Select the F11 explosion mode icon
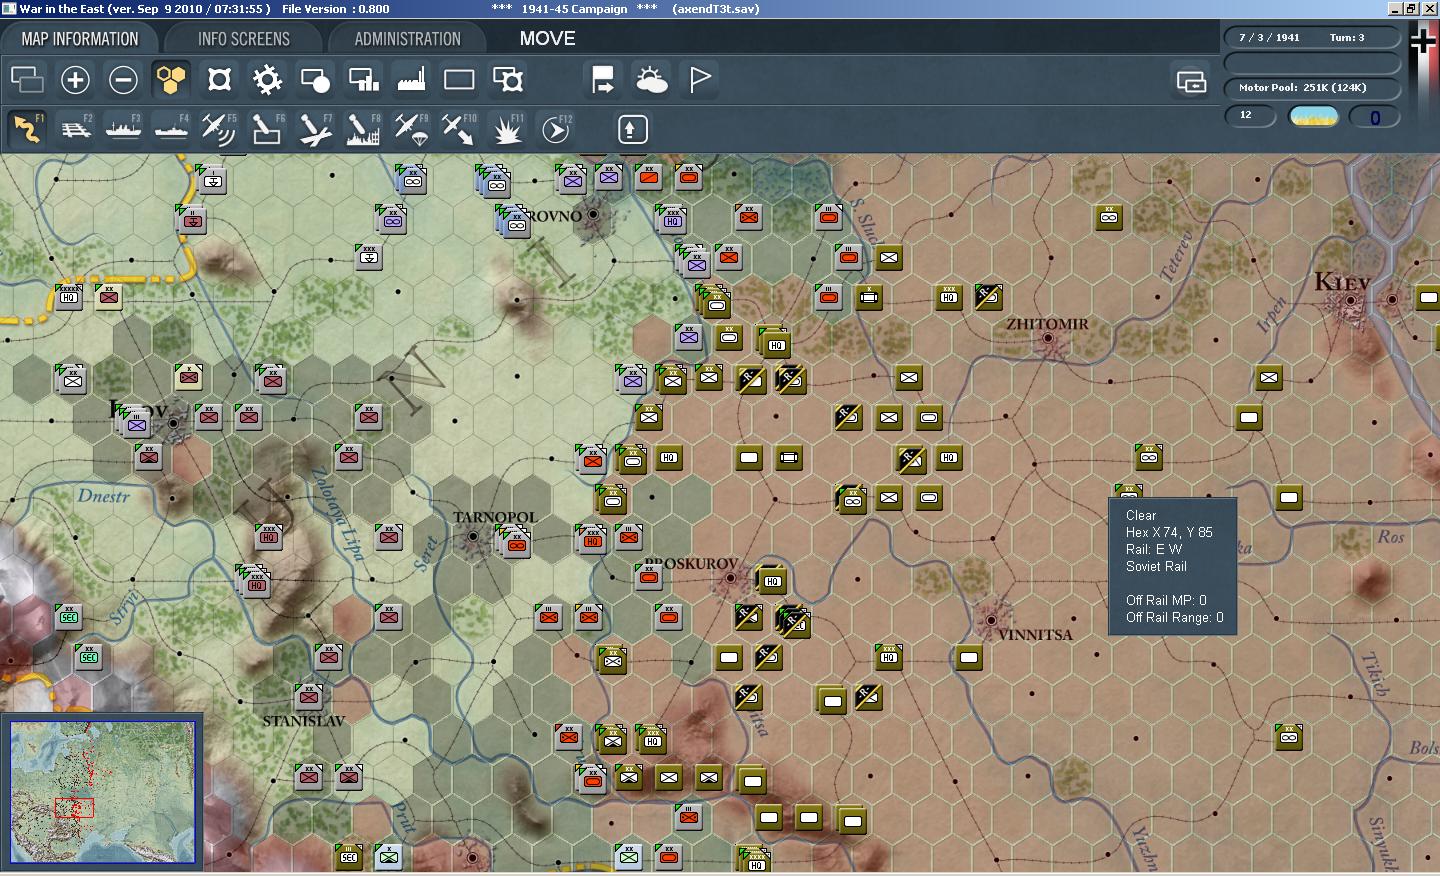The height and width of the screenshot is (876, 1440). (508, 129)
